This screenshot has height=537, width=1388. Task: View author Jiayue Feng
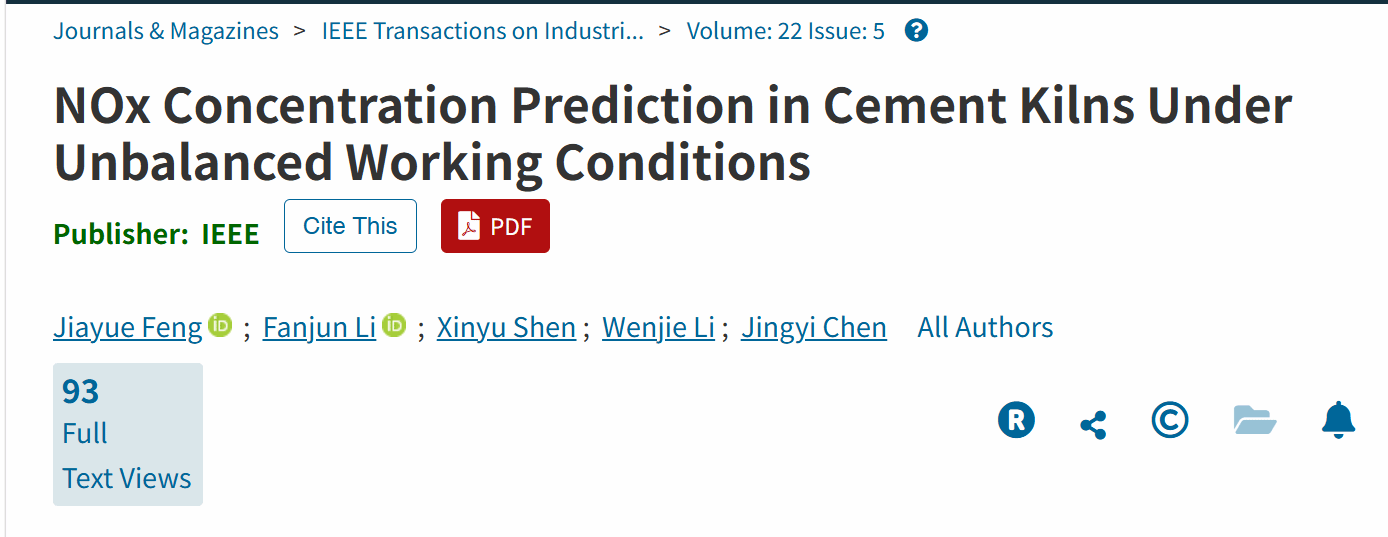coord(128,328)
